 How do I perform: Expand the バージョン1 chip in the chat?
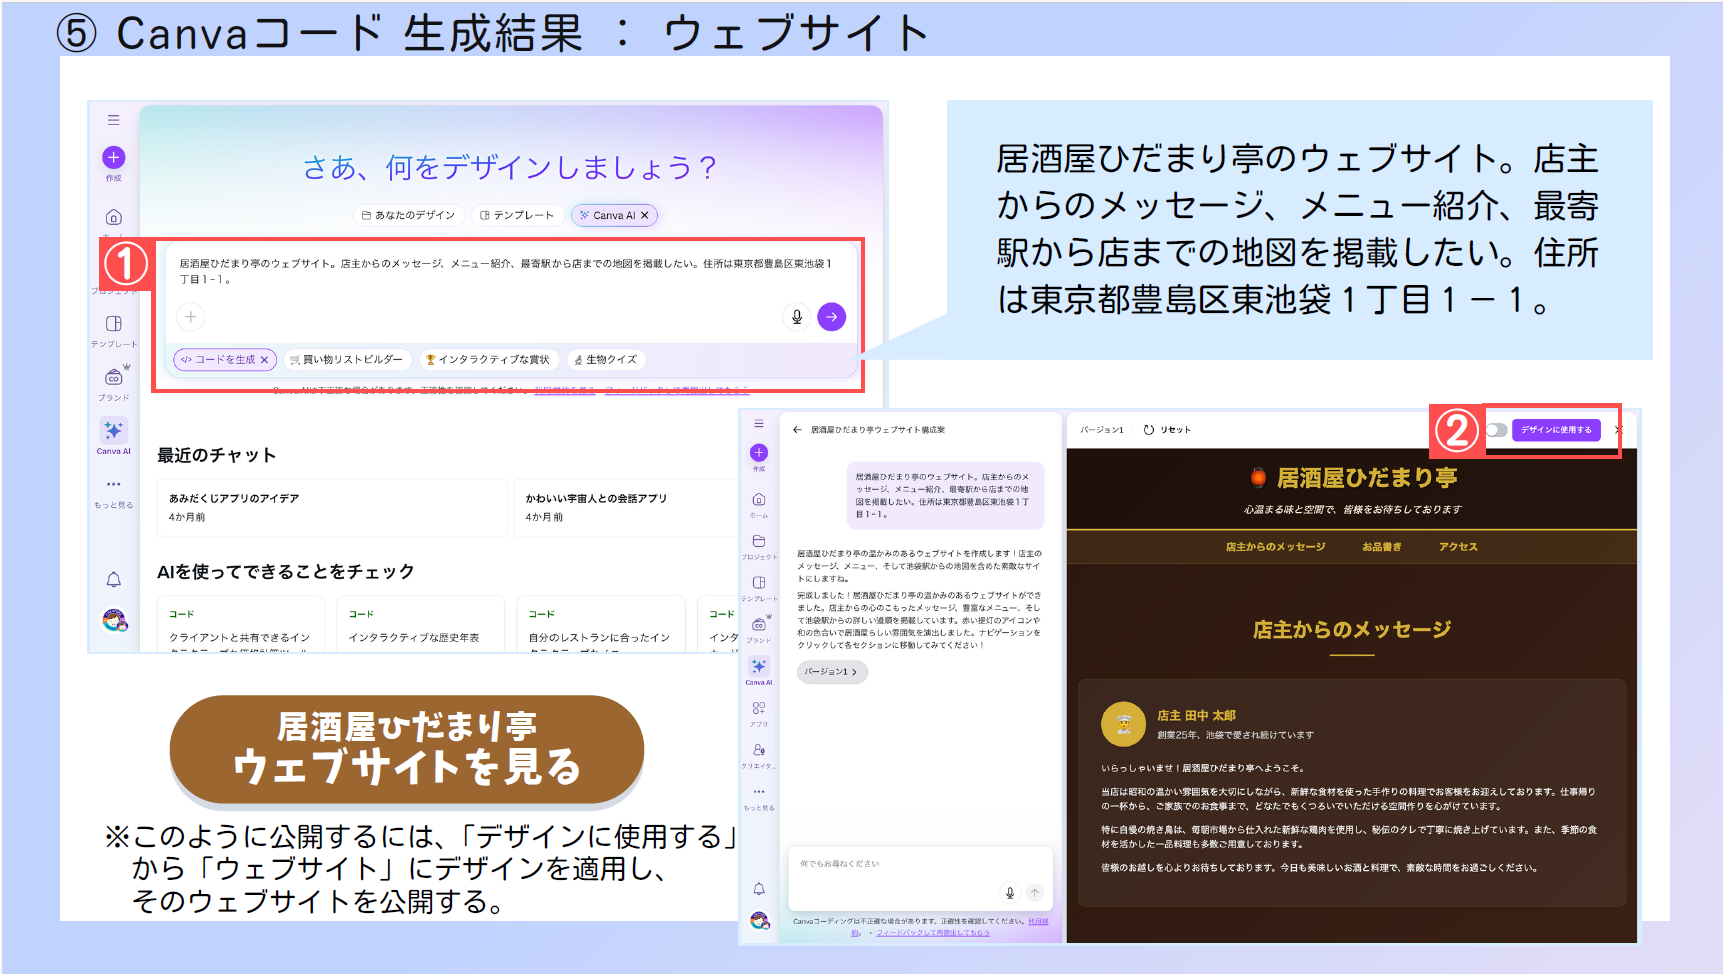[x=832, y=672]
